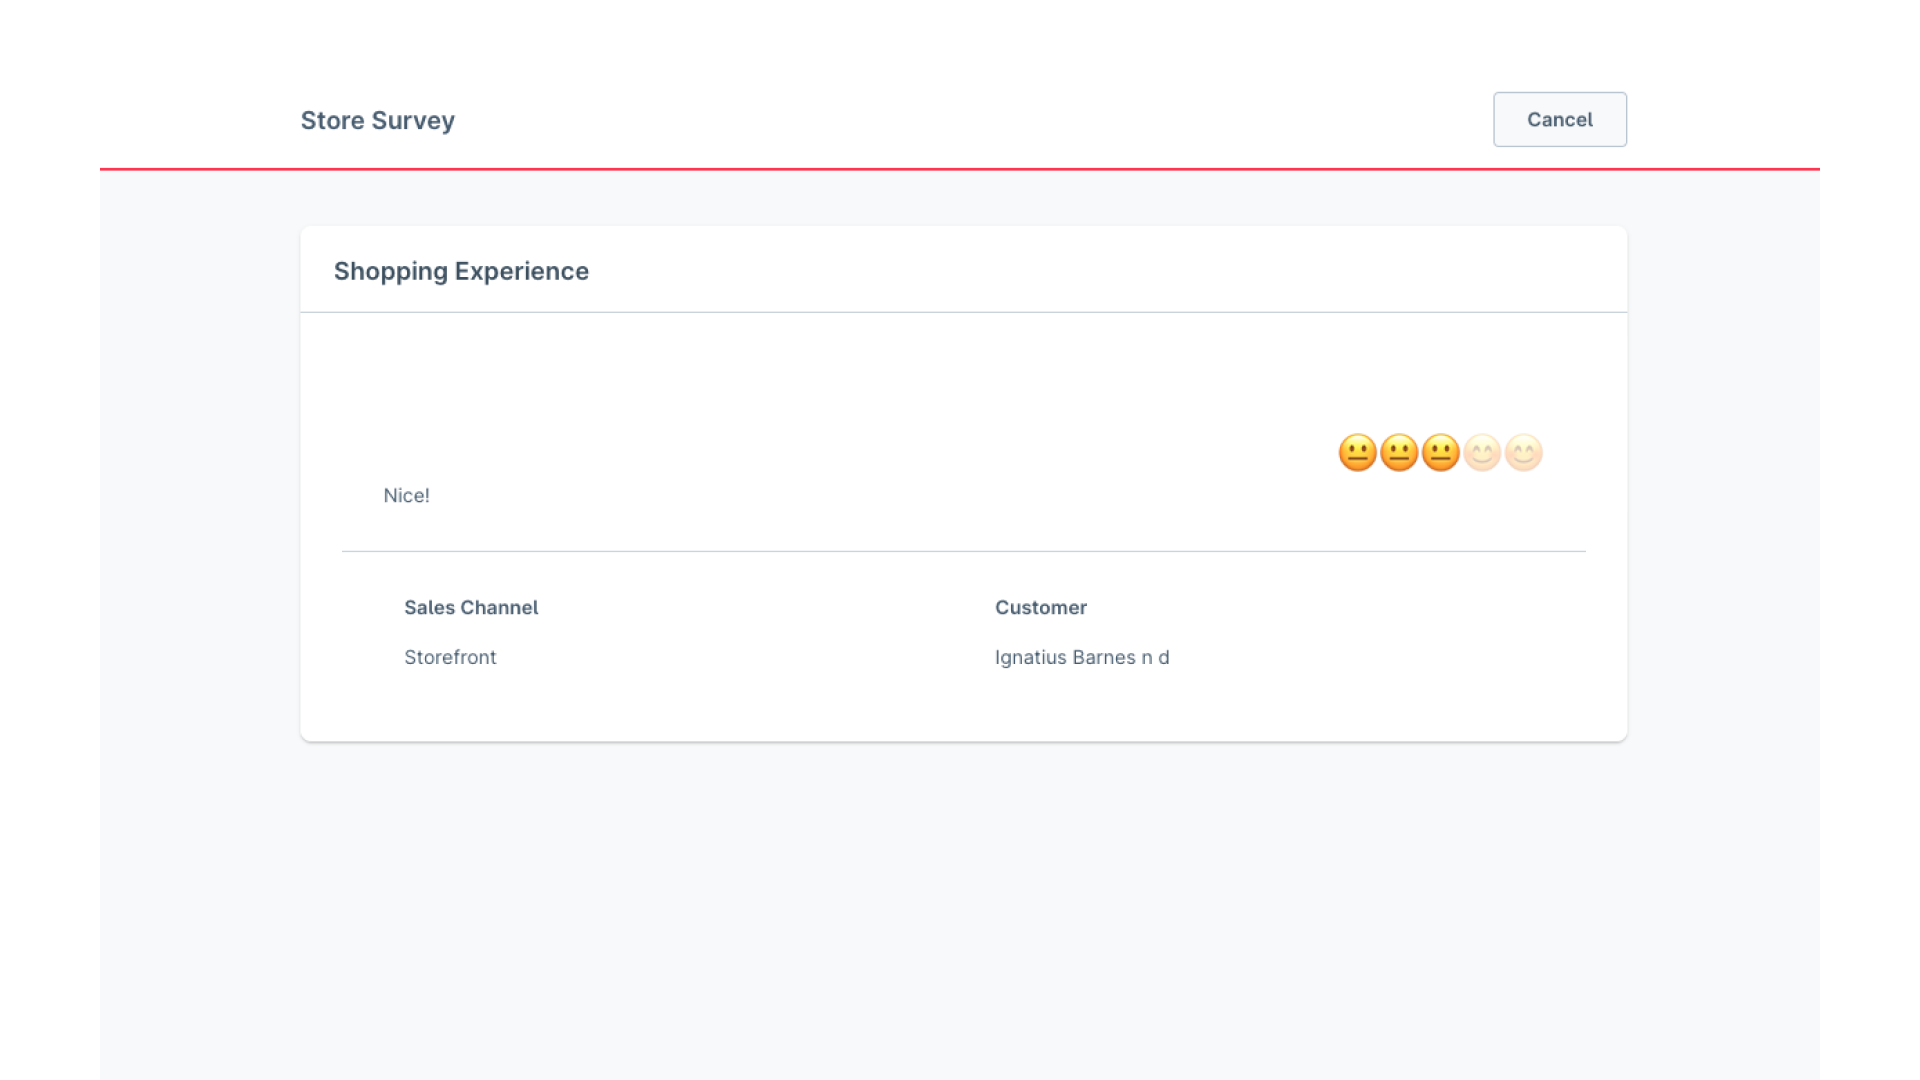Click the Cancel button
This screenshot has height=1080, width=1920.
(1559, 119)
